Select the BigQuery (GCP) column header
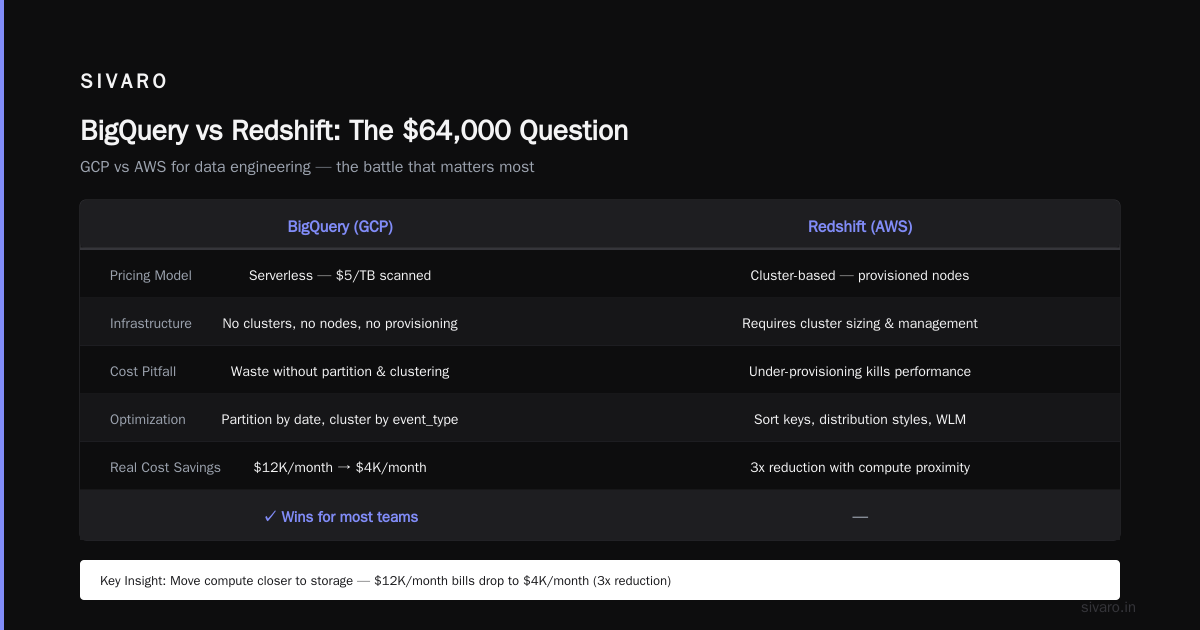This screenshot has width=1200, height=630. (x=340, y=227)
